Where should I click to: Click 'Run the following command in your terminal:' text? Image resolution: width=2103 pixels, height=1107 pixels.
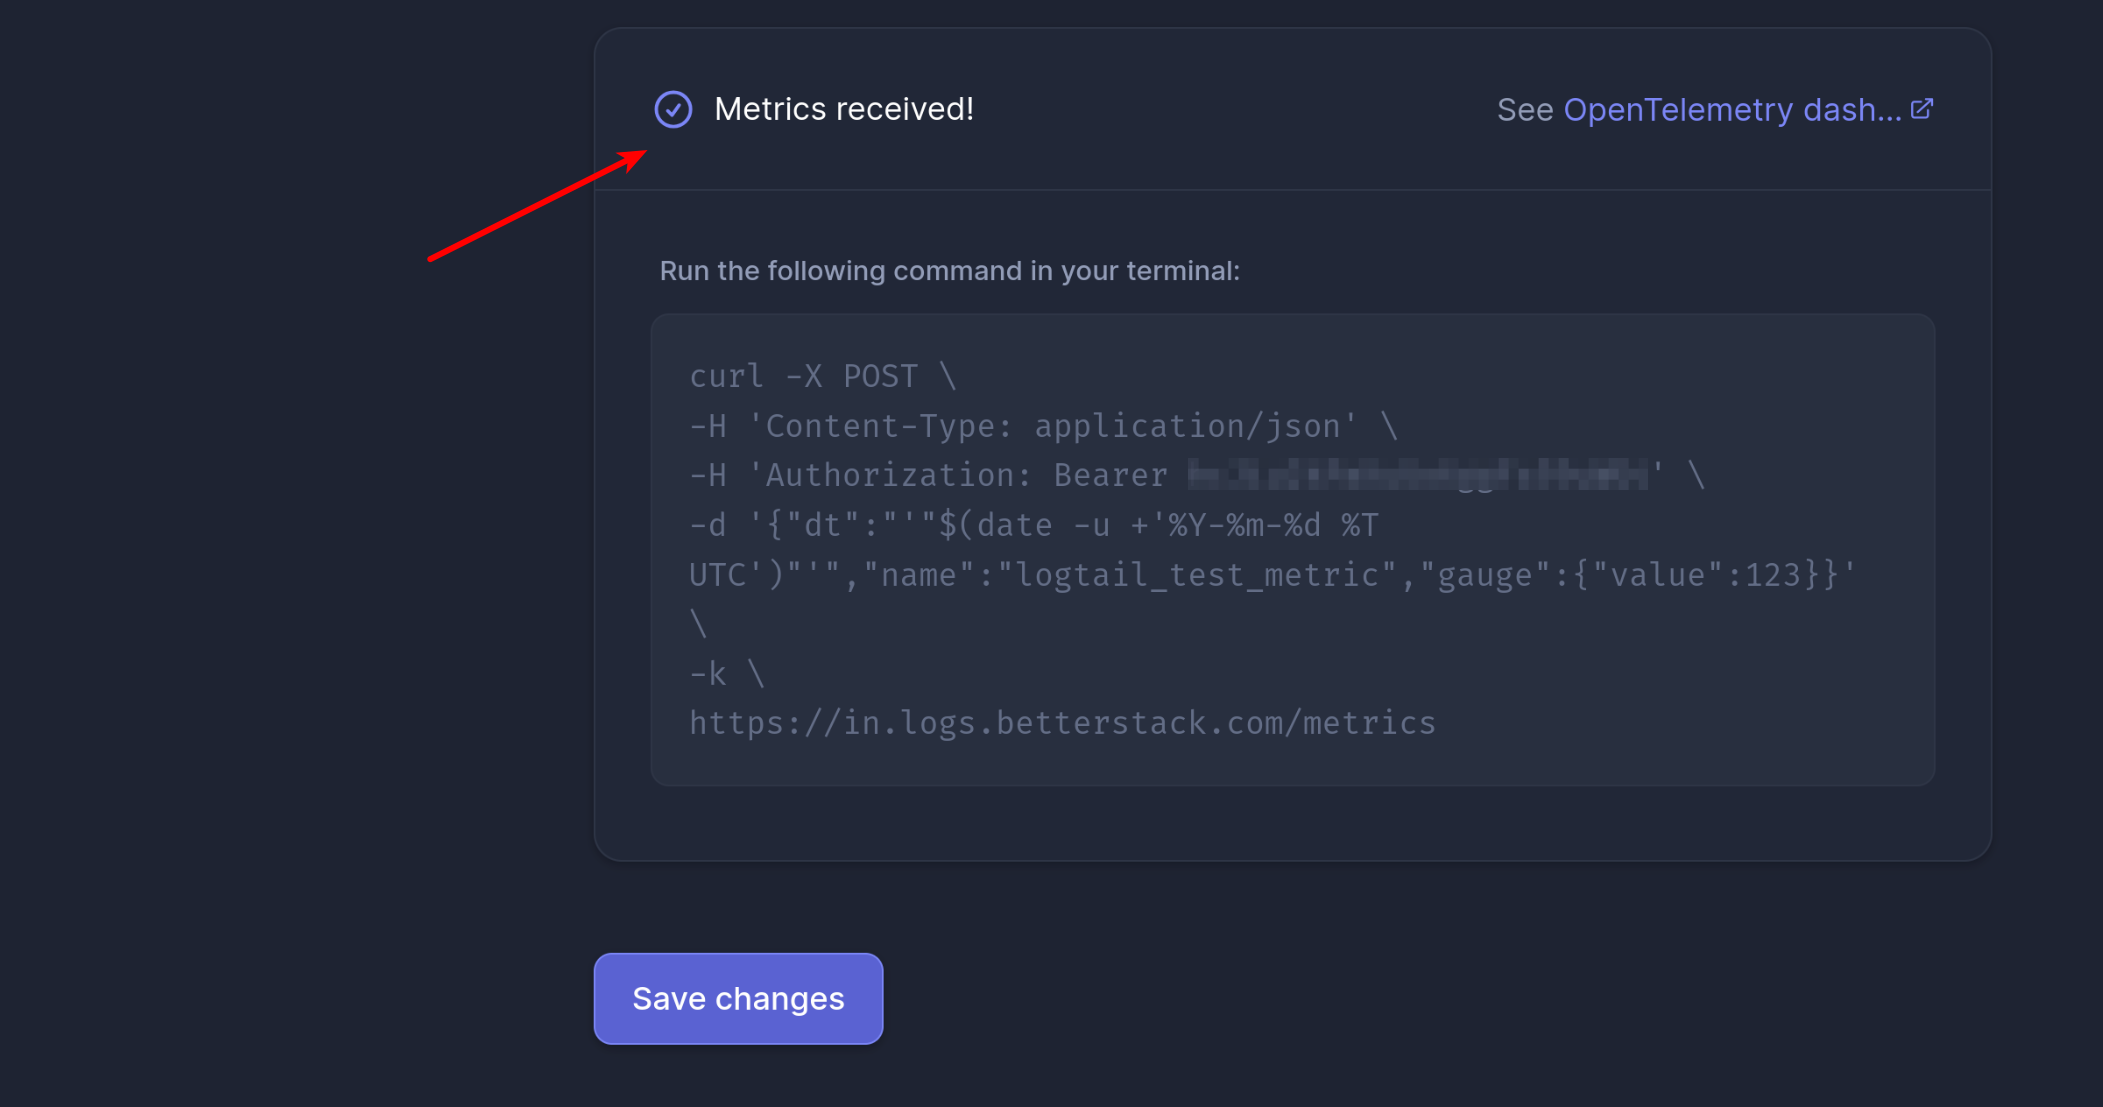949,271
